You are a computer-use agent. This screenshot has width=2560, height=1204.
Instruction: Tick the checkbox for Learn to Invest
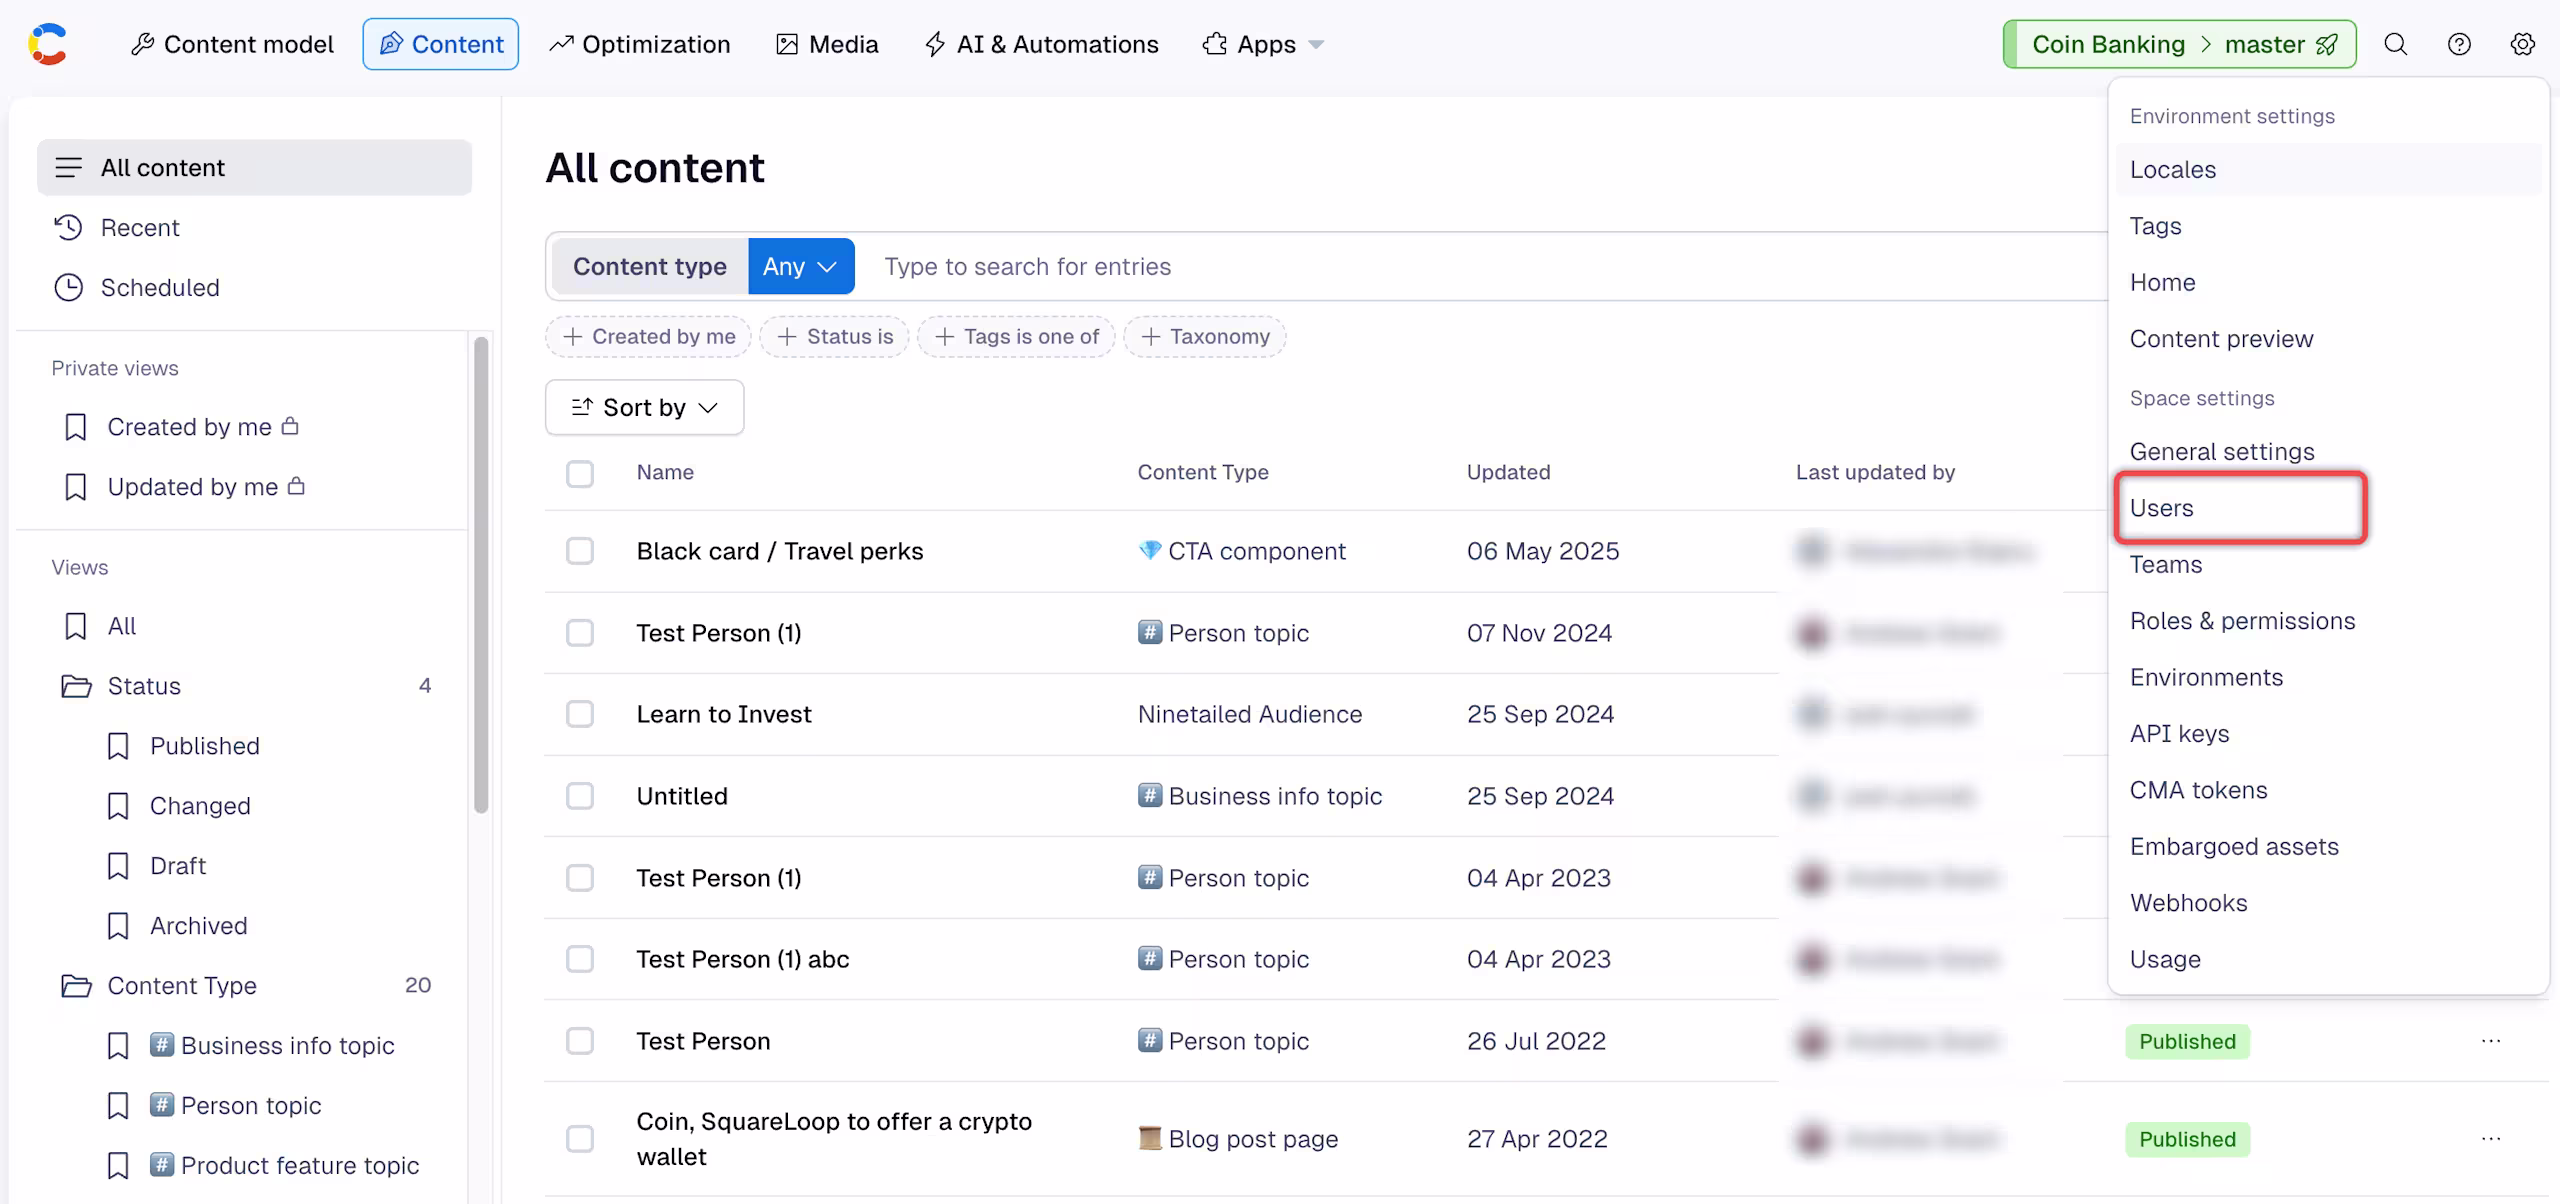[x=580, y=714]
